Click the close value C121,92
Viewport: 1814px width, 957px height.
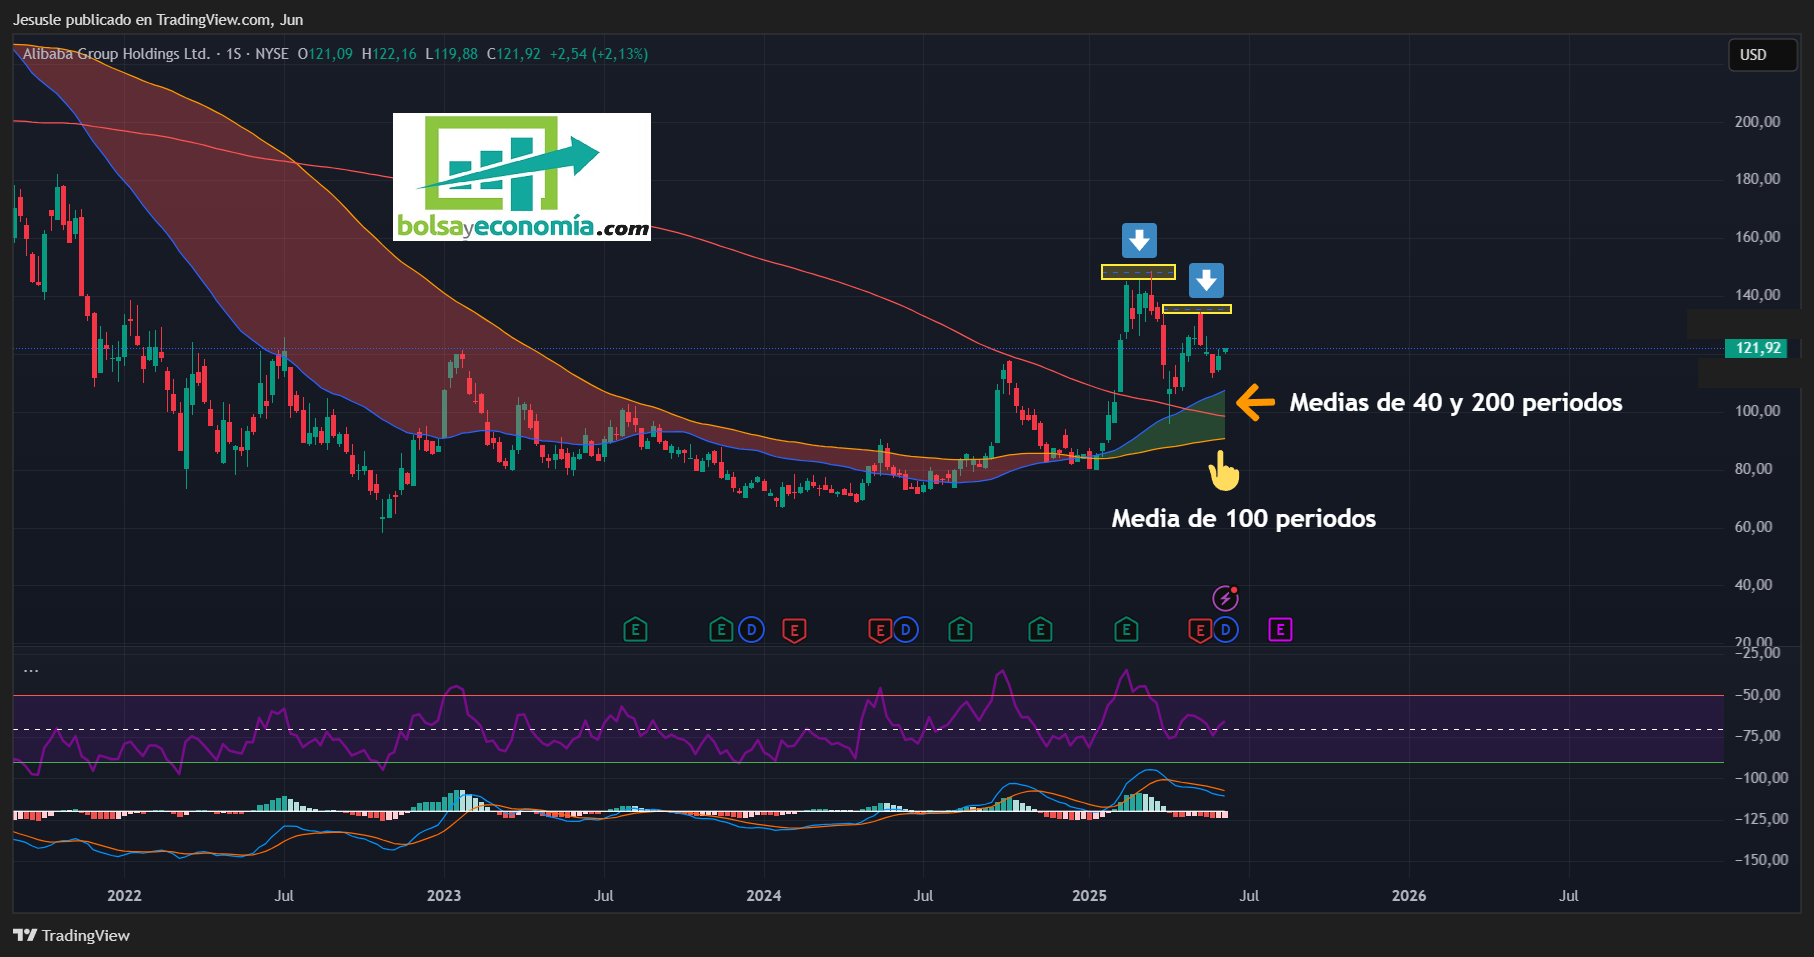tap(514, 54)
